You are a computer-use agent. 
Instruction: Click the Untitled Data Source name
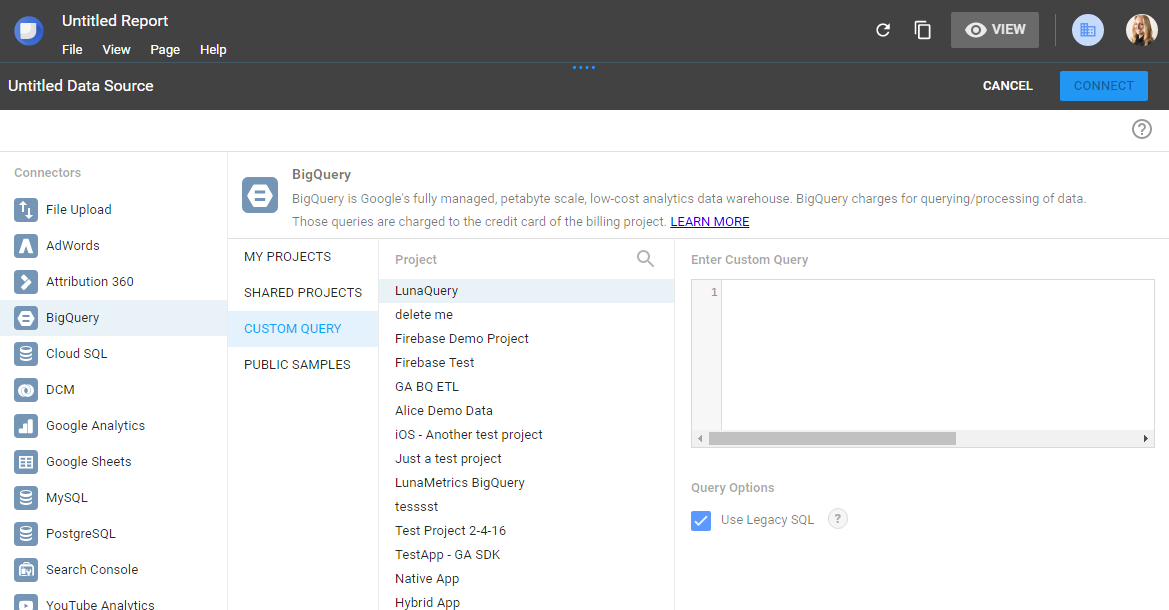coord(81,86)
